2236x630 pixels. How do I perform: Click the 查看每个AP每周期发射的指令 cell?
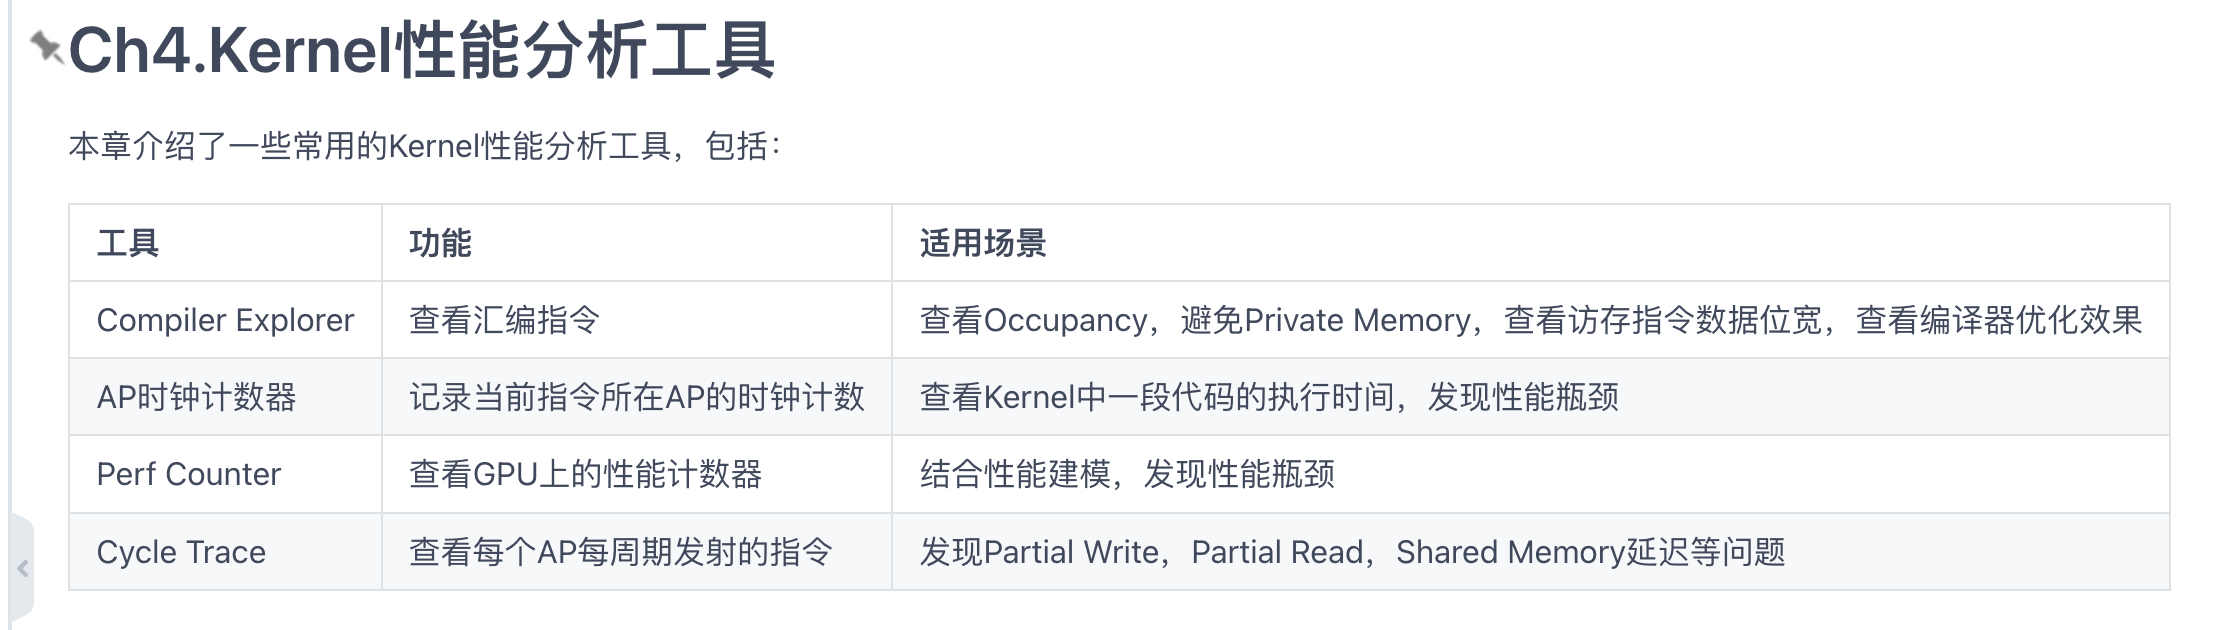pos(620,552)
